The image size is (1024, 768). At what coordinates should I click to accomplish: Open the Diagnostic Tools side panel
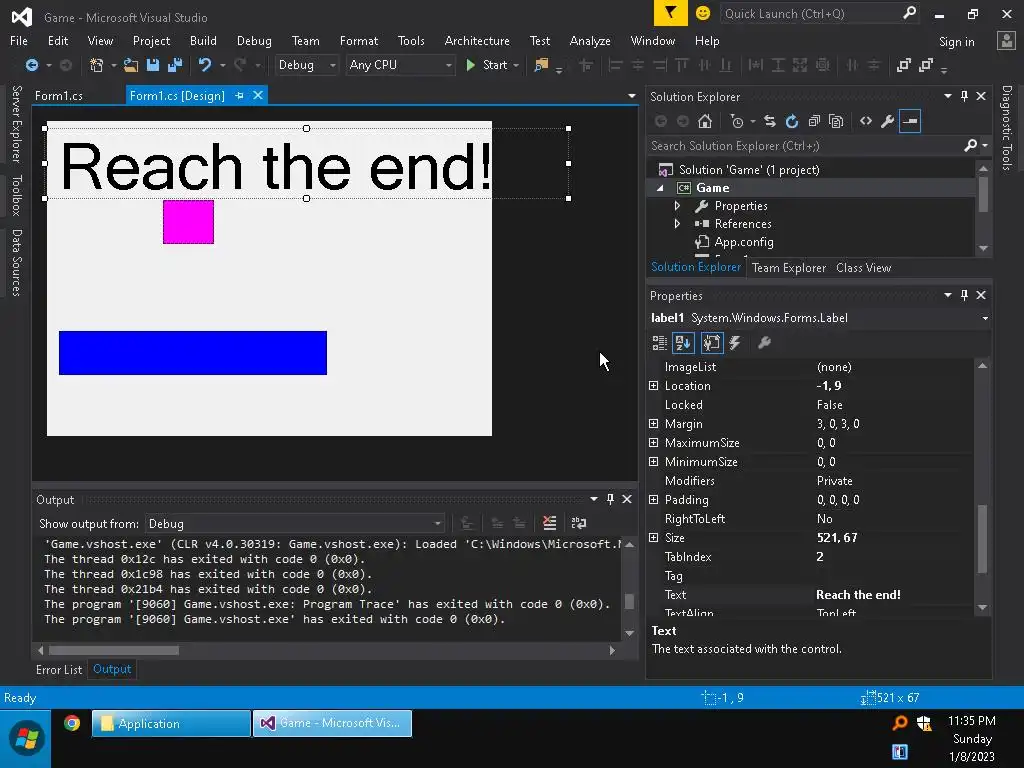click(1006, 127)
